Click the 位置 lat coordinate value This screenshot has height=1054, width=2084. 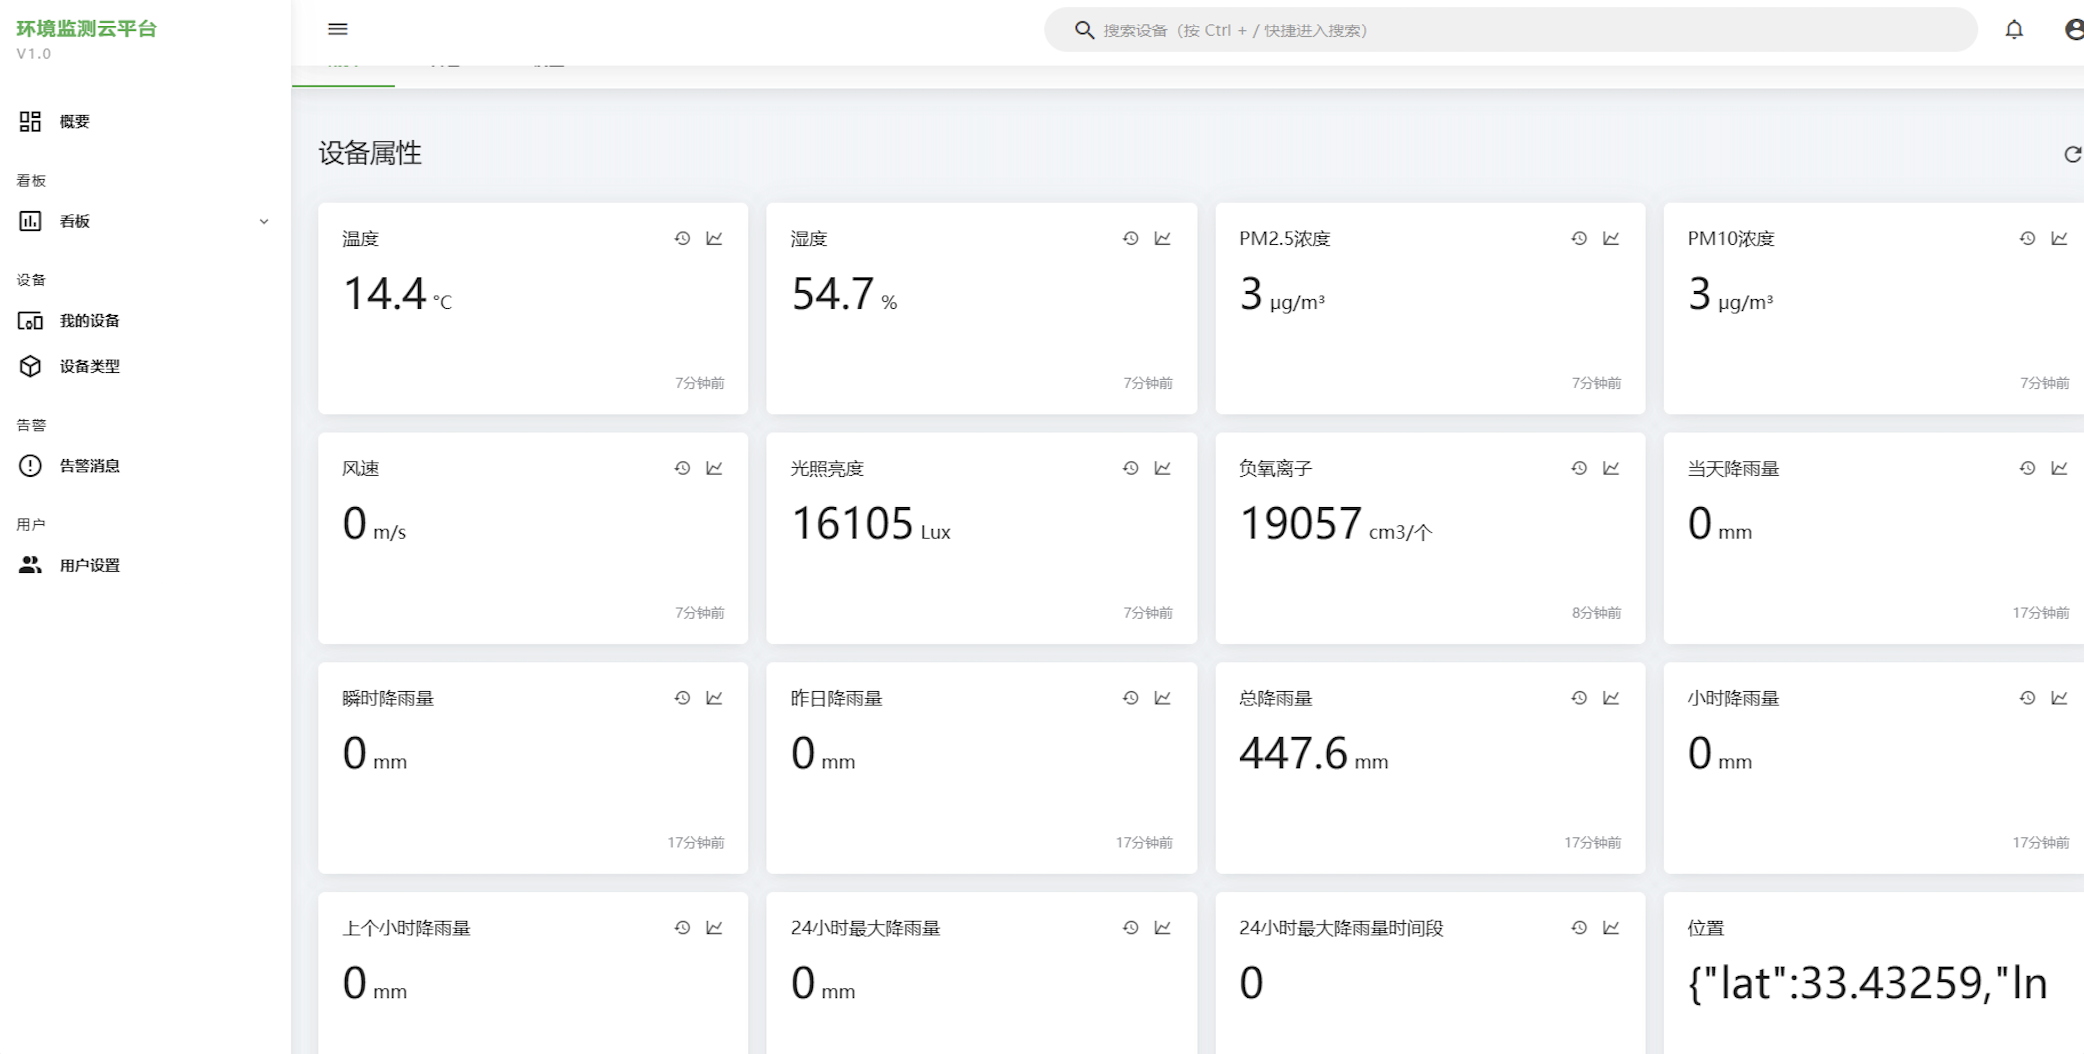pos(1867,984)
